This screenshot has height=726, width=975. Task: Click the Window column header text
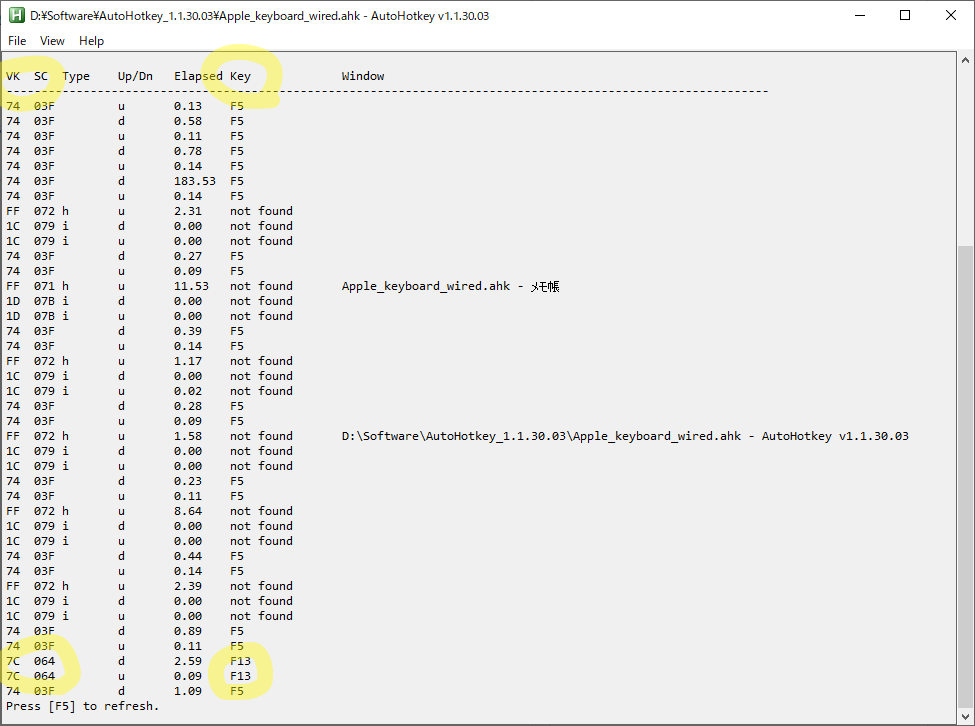coord(362,76)
